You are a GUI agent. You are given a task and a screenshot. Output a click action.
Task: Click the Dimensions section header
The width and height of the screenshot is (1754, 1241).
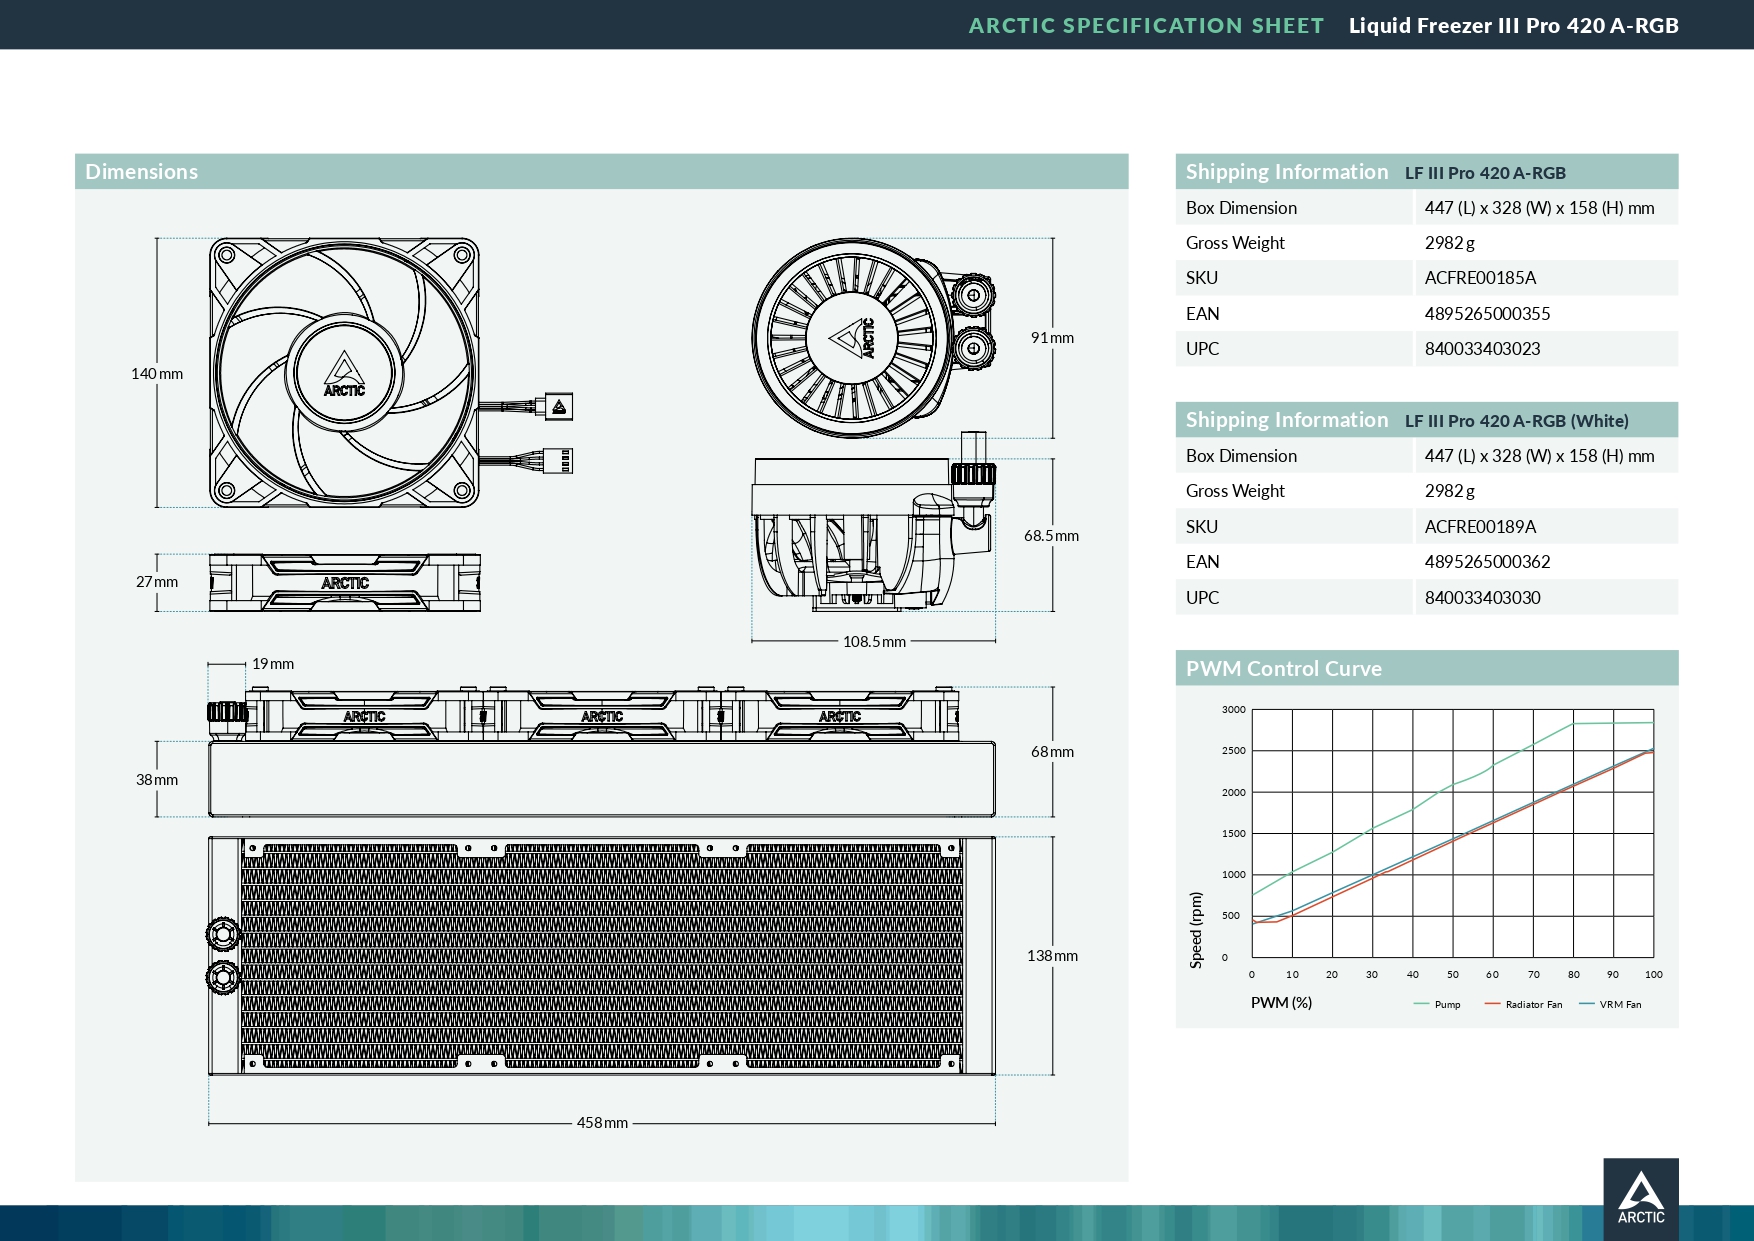(x=601, y=171)
